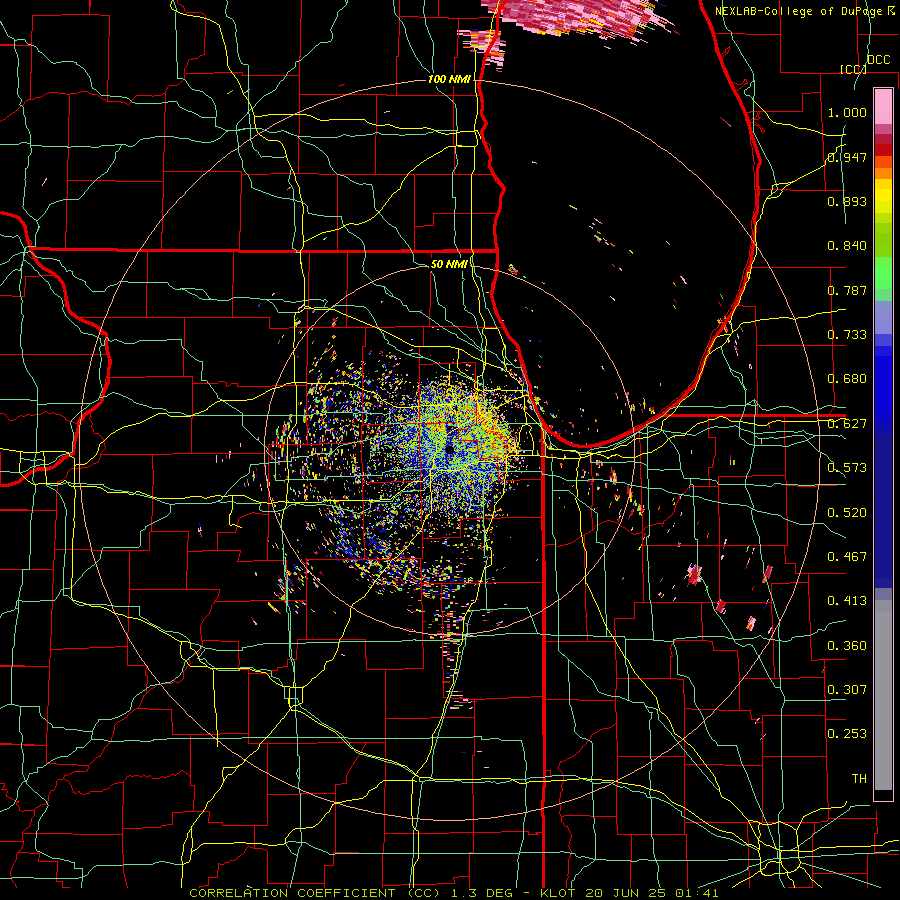Select the 0.573 scale value

pyautogui.click(x=847, y=468)
